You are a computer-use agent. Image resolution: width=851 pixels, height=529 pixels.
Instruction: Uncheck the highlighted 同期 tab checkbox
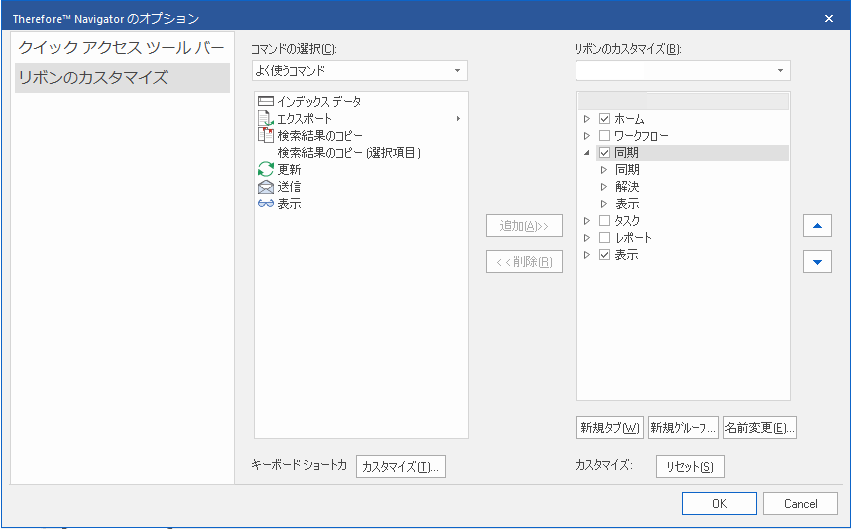[x=604, y=152]
